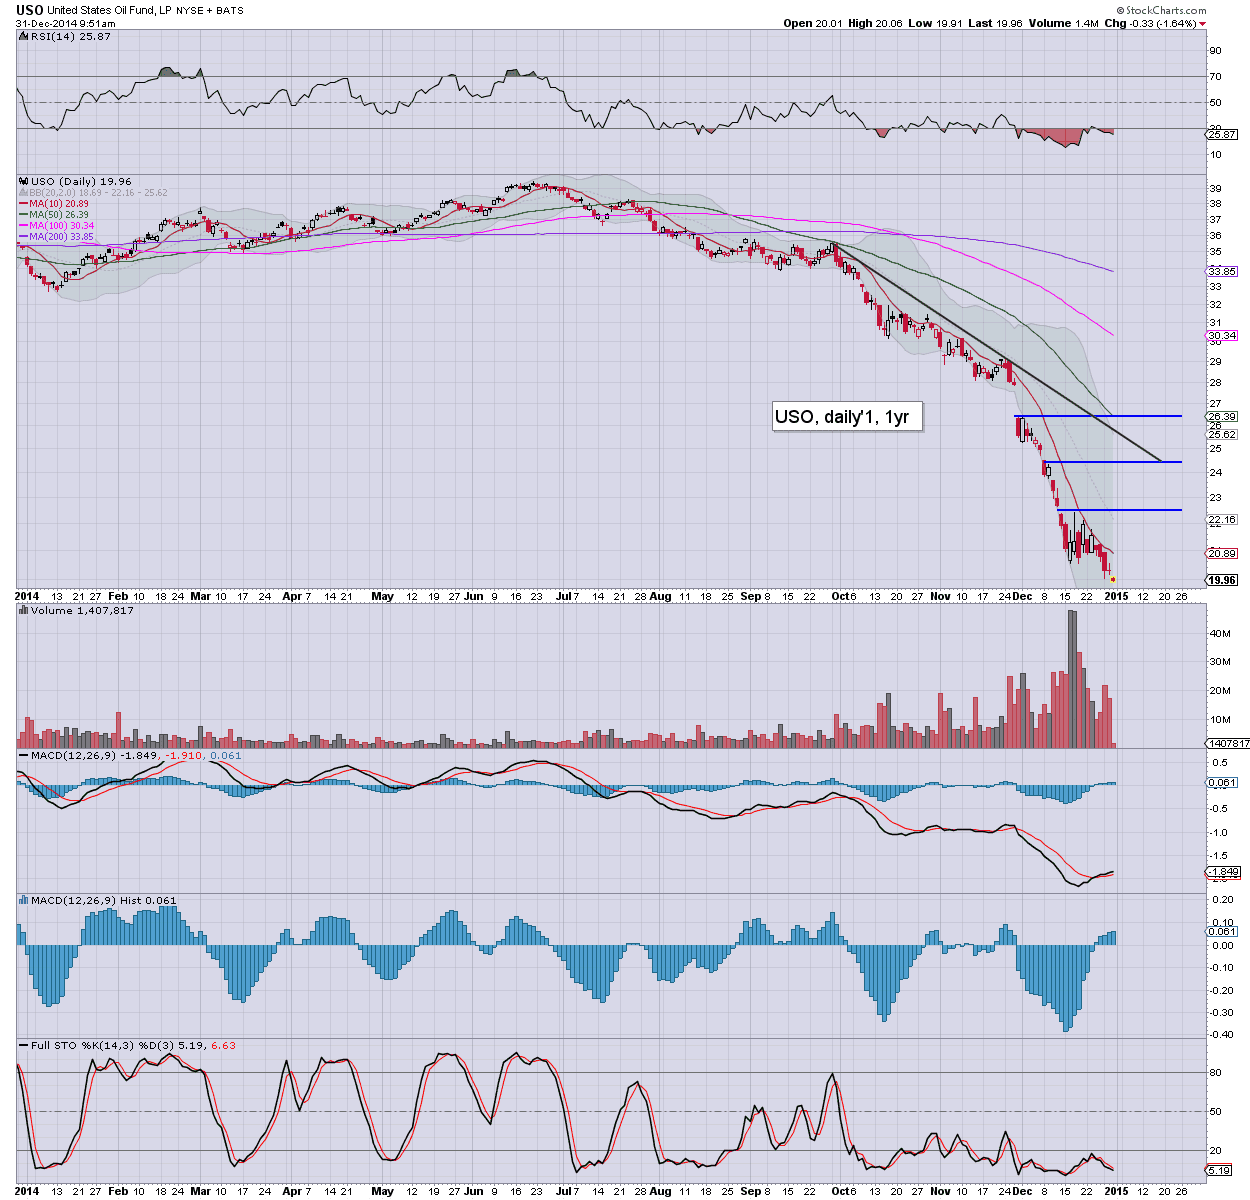The height and width of the screenshot is (1200, 1250).
Task: Click the MACD(12,26,9) -1.849 panel label
Action: pos(94,756)
